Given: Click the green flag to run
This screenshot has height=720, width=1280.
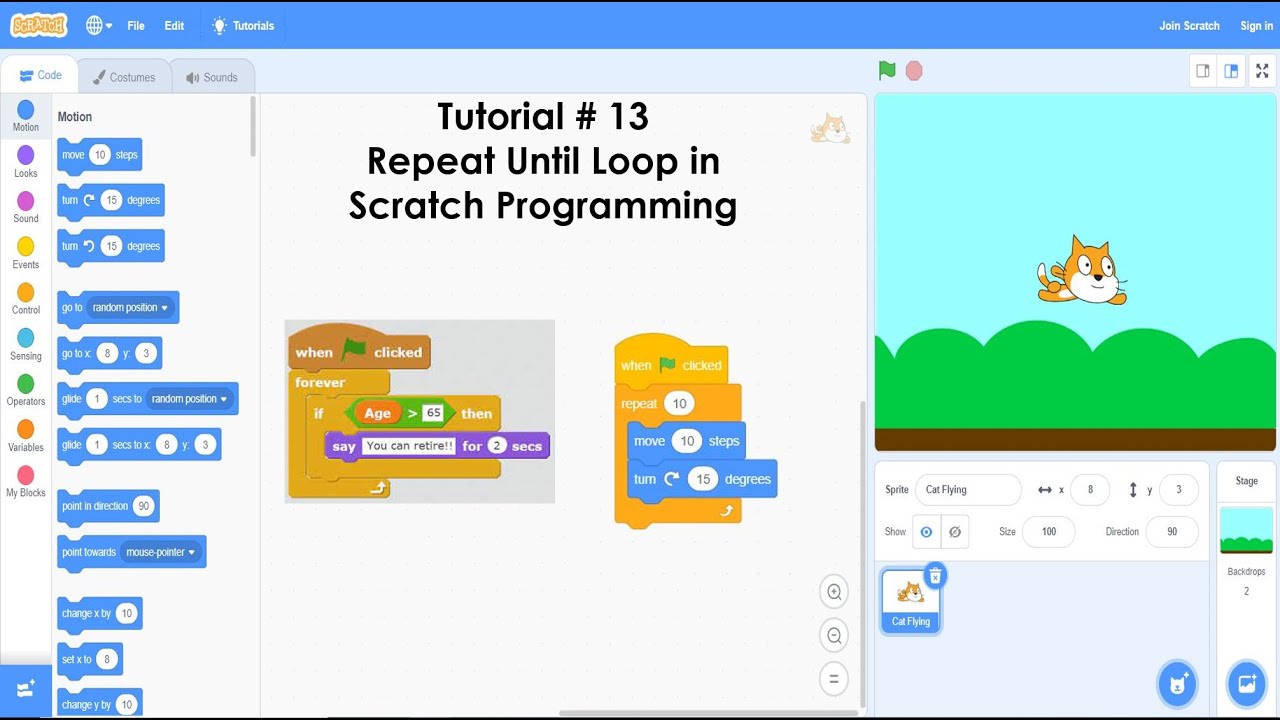Looking at the screenshot, I should pyautogui.click(x=886, y=71).
